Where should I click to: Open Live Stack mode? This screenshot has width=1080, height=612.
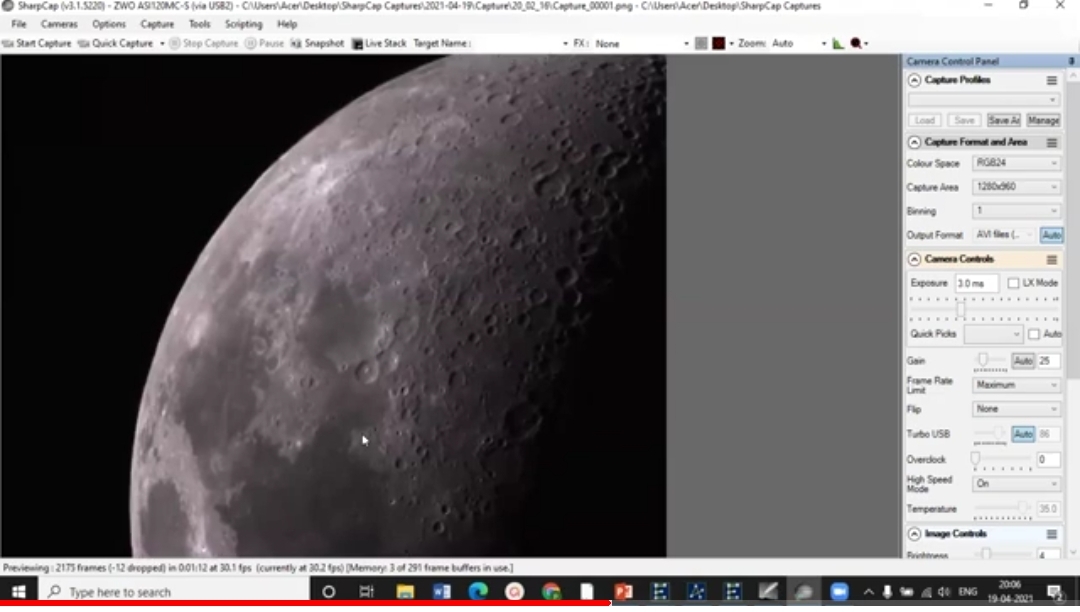click(x=379, y=43)
